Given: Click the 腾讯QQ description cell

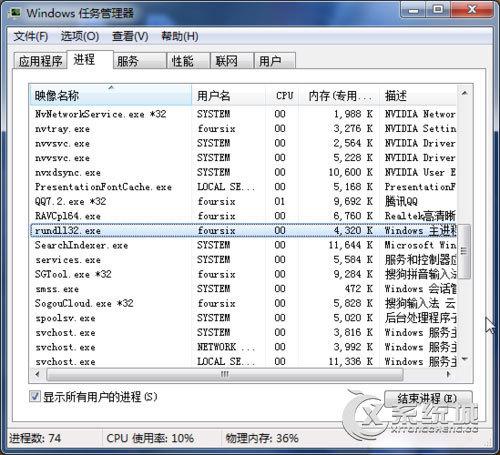Looking at the screenshot, I should click(x=401, y=202).
